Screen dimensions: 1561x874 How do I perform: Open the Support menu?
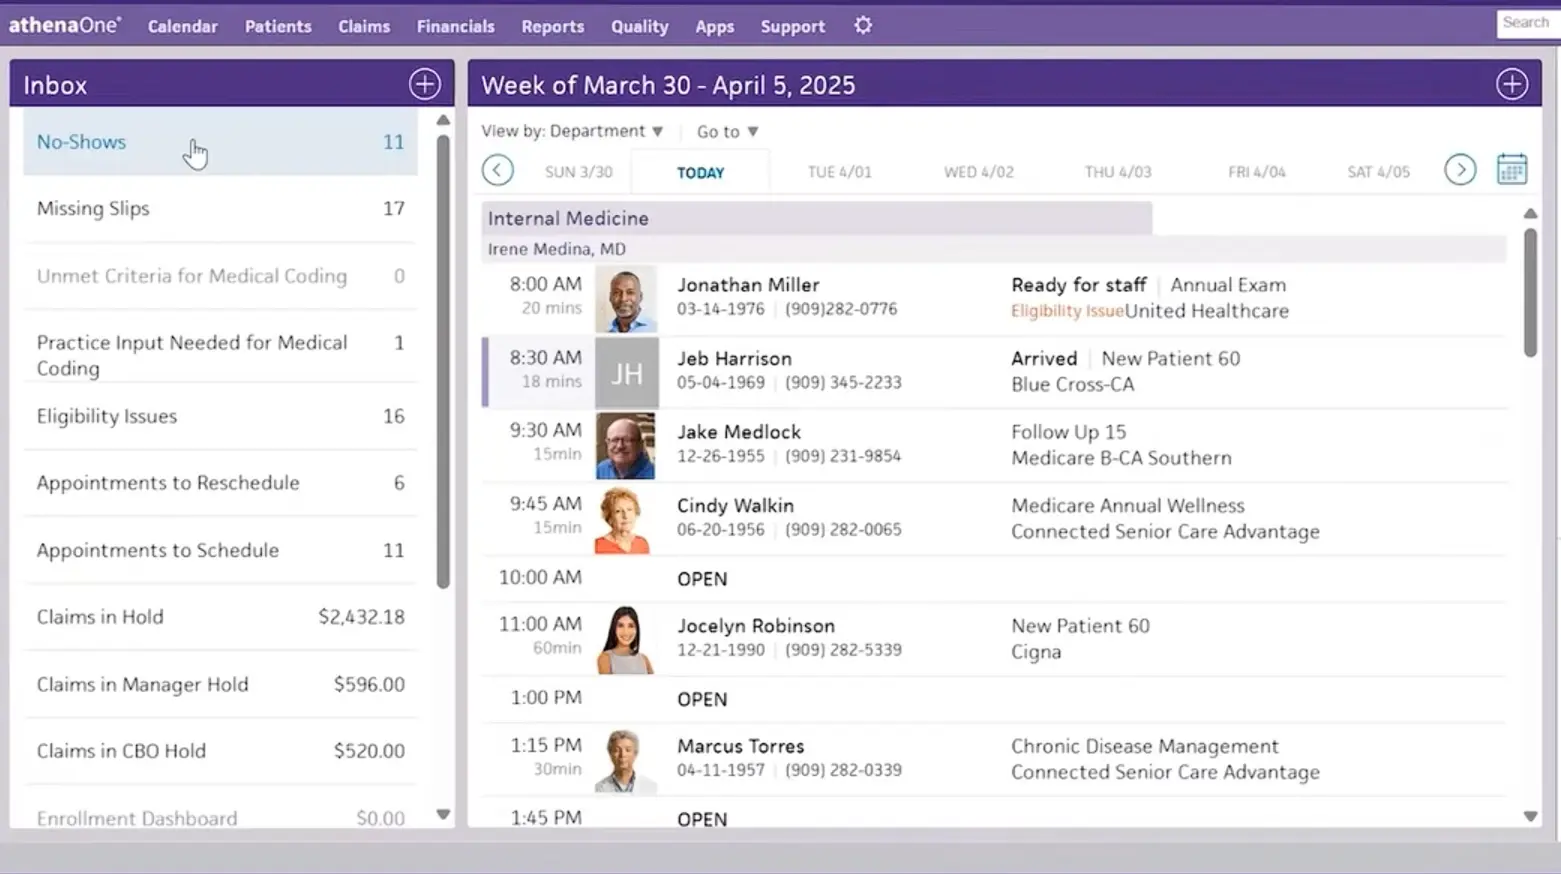(793, 27)
